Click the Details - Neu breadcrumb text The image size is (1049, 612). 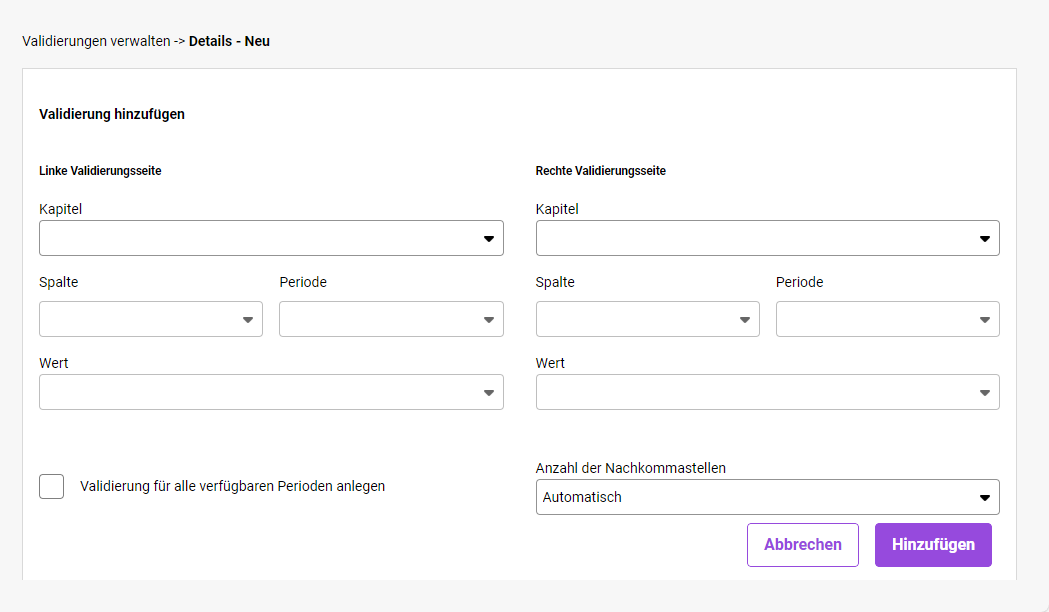(229, 41)
